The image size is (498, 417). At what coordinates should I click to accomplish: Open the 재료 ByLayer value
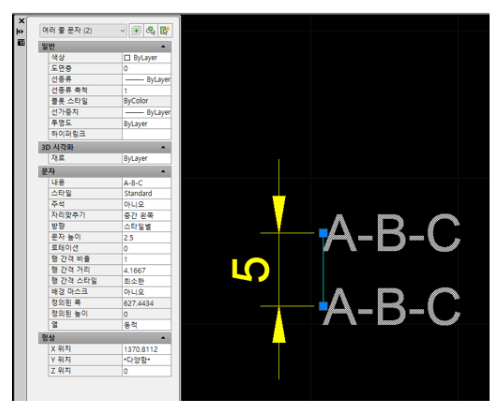(147, 158)
